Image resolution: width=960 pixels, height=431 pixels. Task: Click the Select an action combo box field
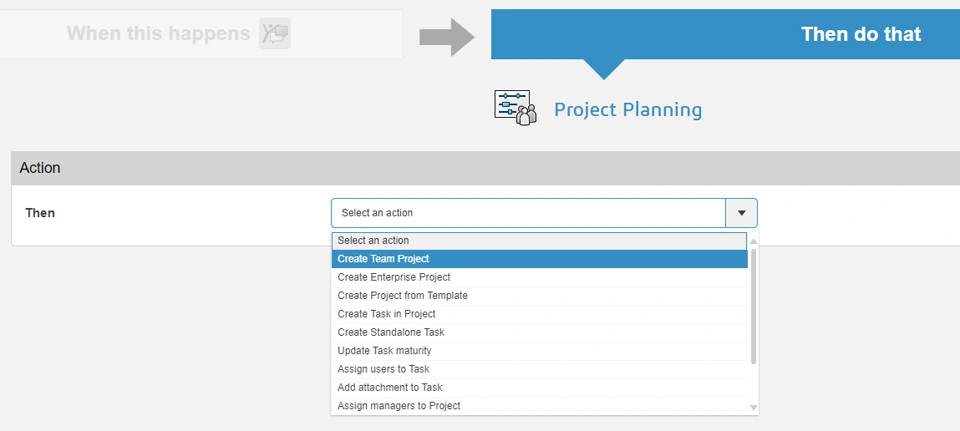[x=528, y=213]
